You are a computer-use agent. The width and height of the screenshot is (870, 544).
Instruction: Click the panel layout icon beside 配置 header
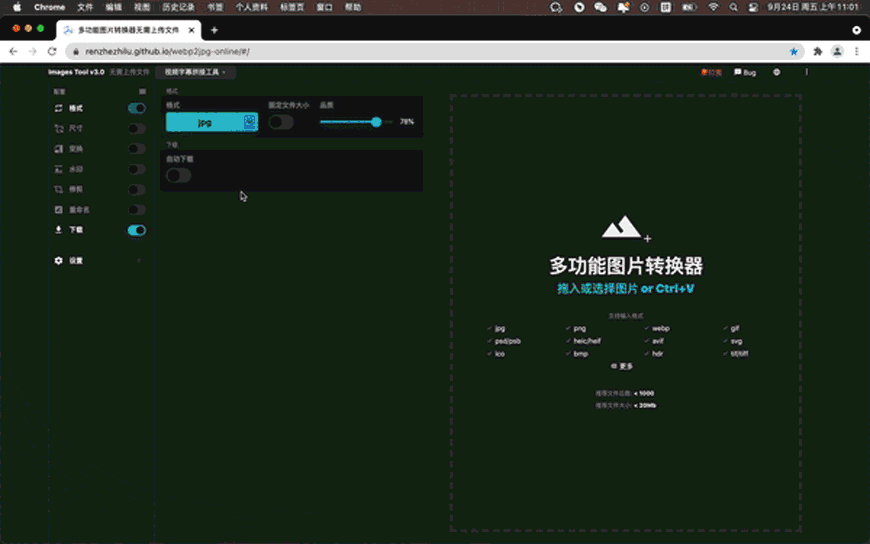[143, 92]
